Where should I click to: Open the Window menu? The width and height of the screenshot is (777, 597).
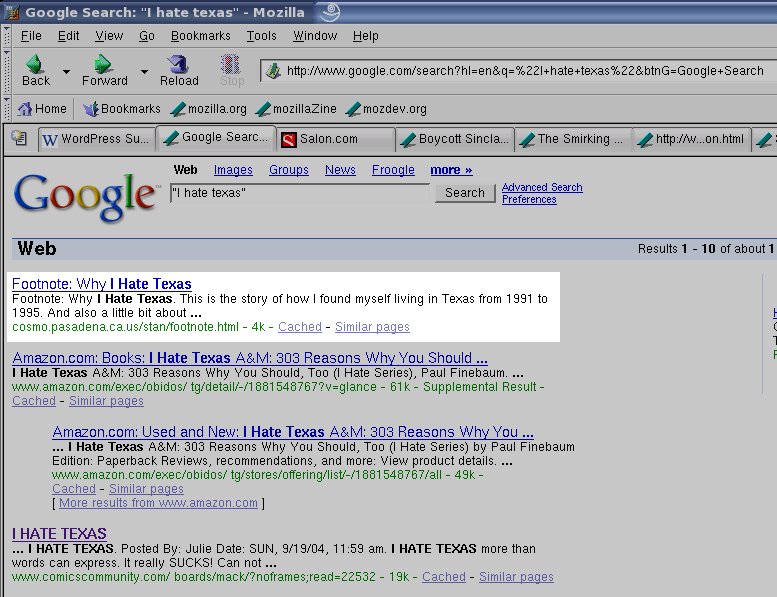(315, 36)
